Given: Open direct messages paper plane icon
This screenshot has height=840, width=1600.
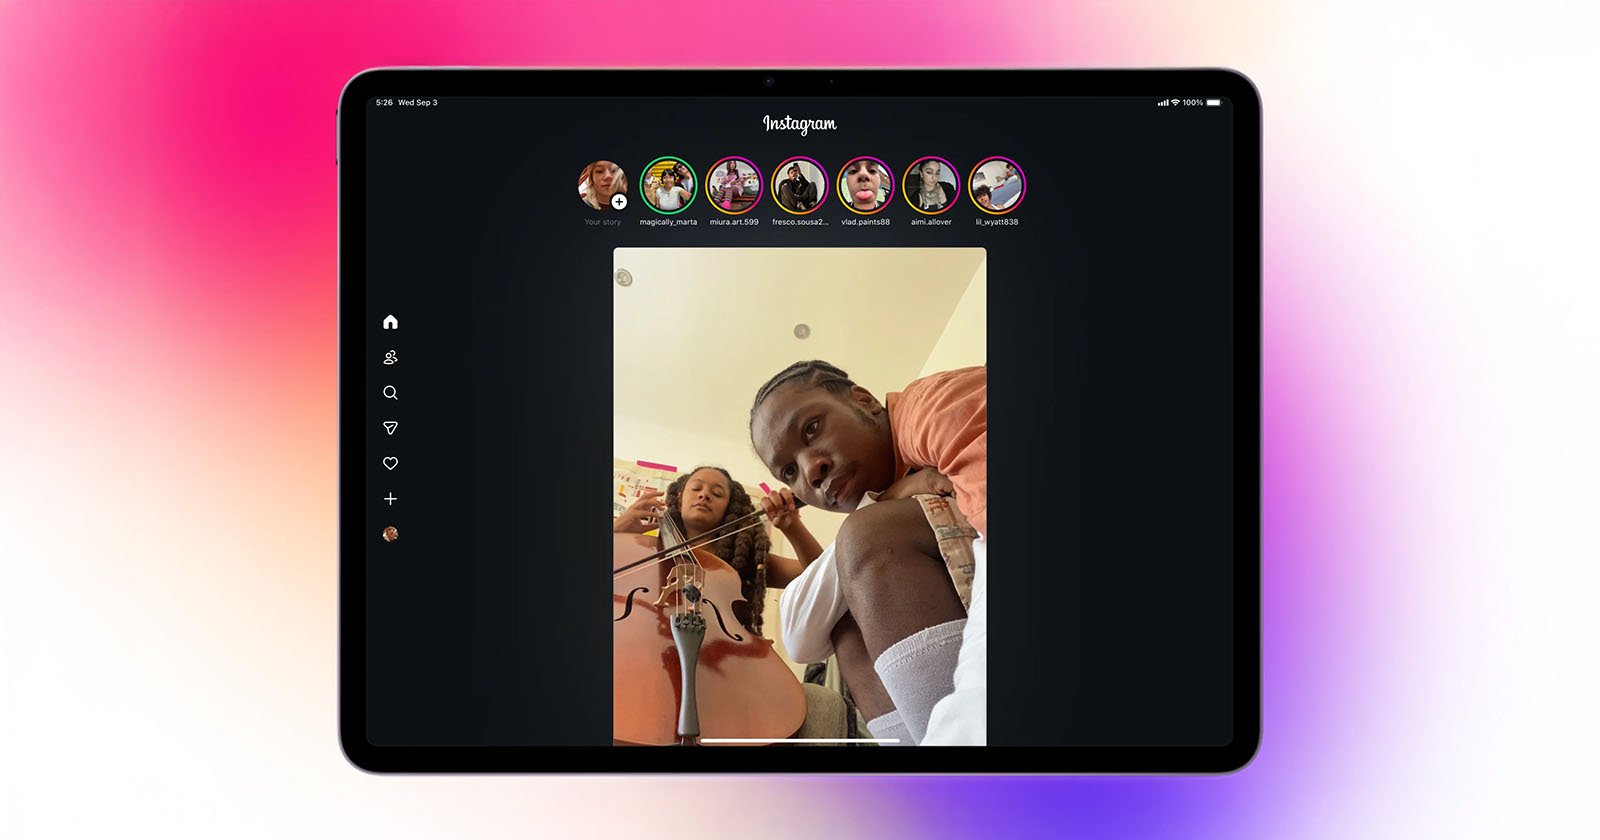Looking at the screenshot, I should (x=390, y=428).
